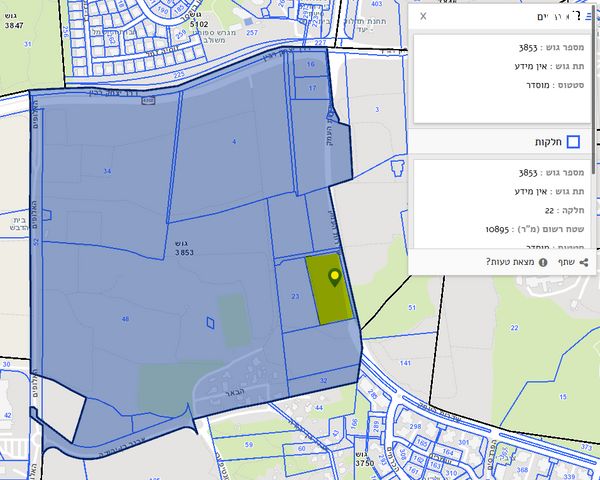The image size is (600, 480).
Task: Select parcel 48 on the map
Action: click(x=125, y=318)
